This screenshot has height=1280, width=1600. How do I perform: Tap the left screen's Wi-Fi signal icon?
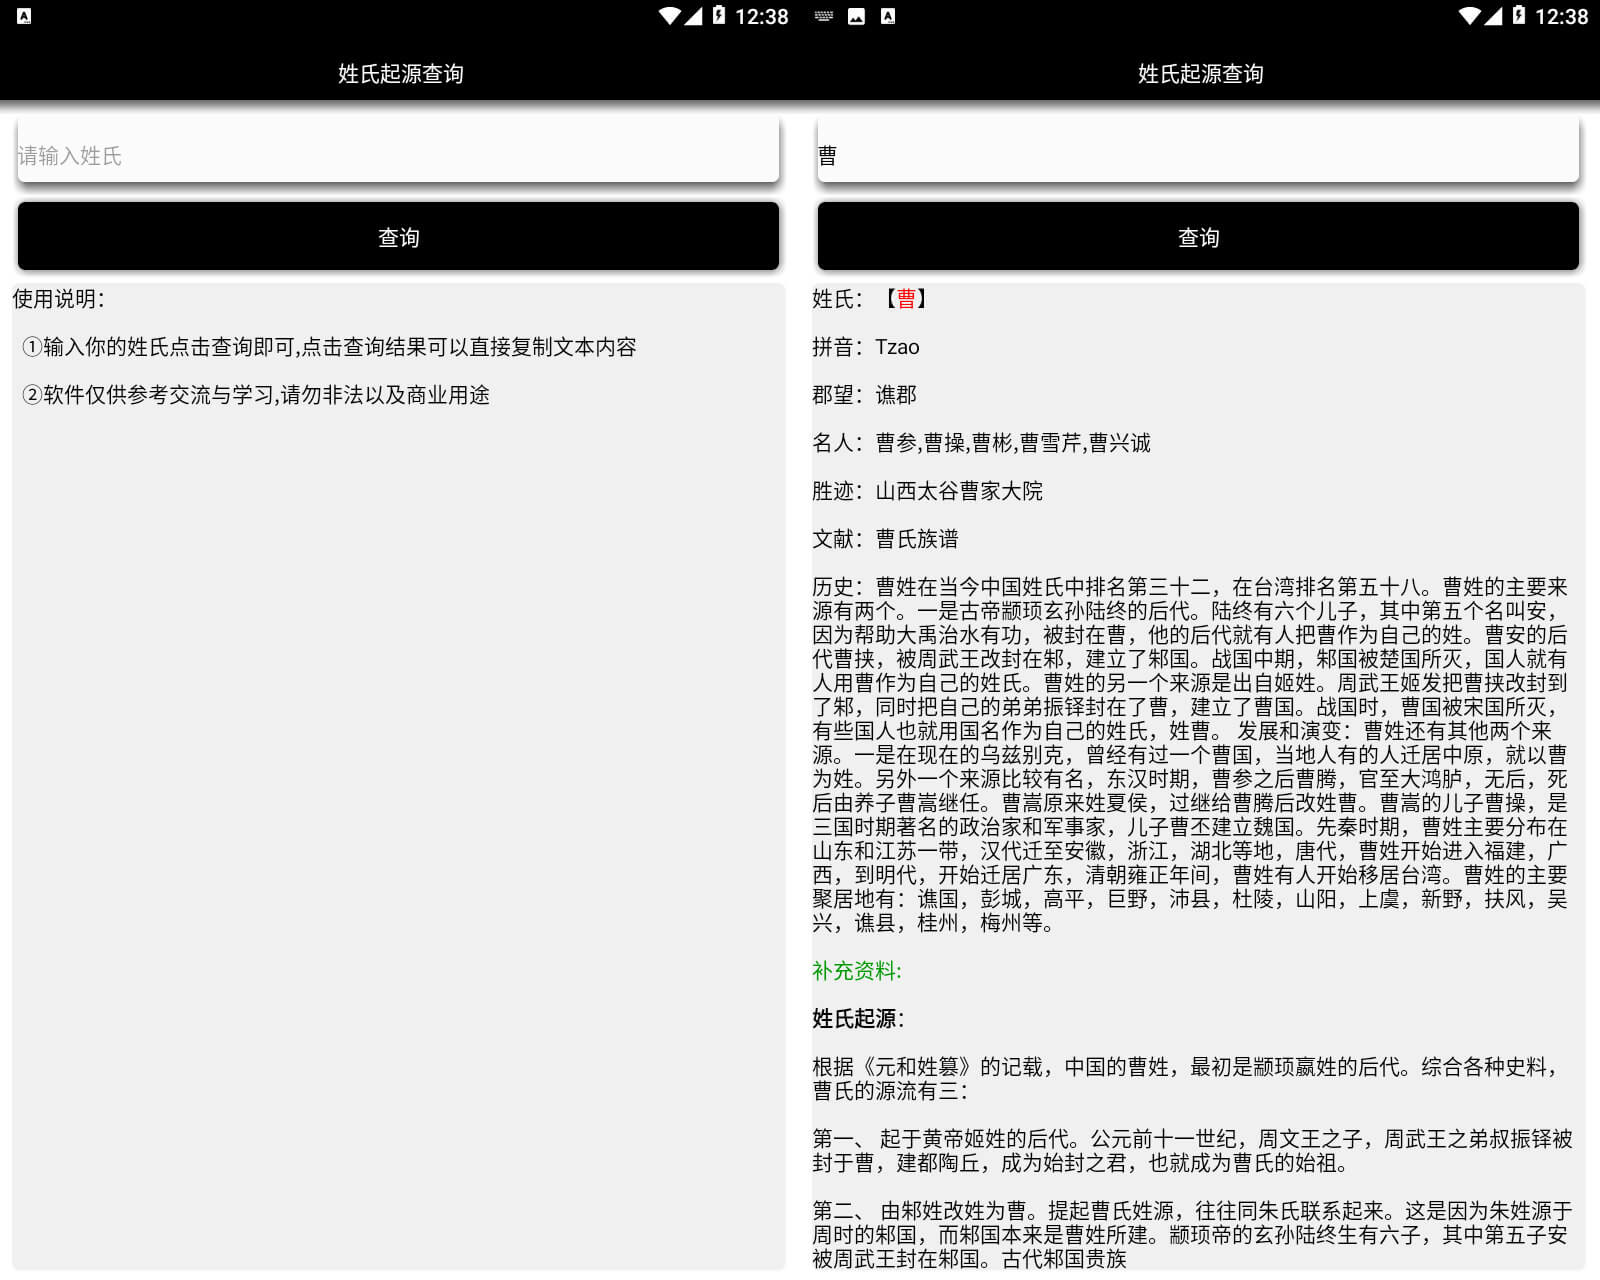[670, 16]
